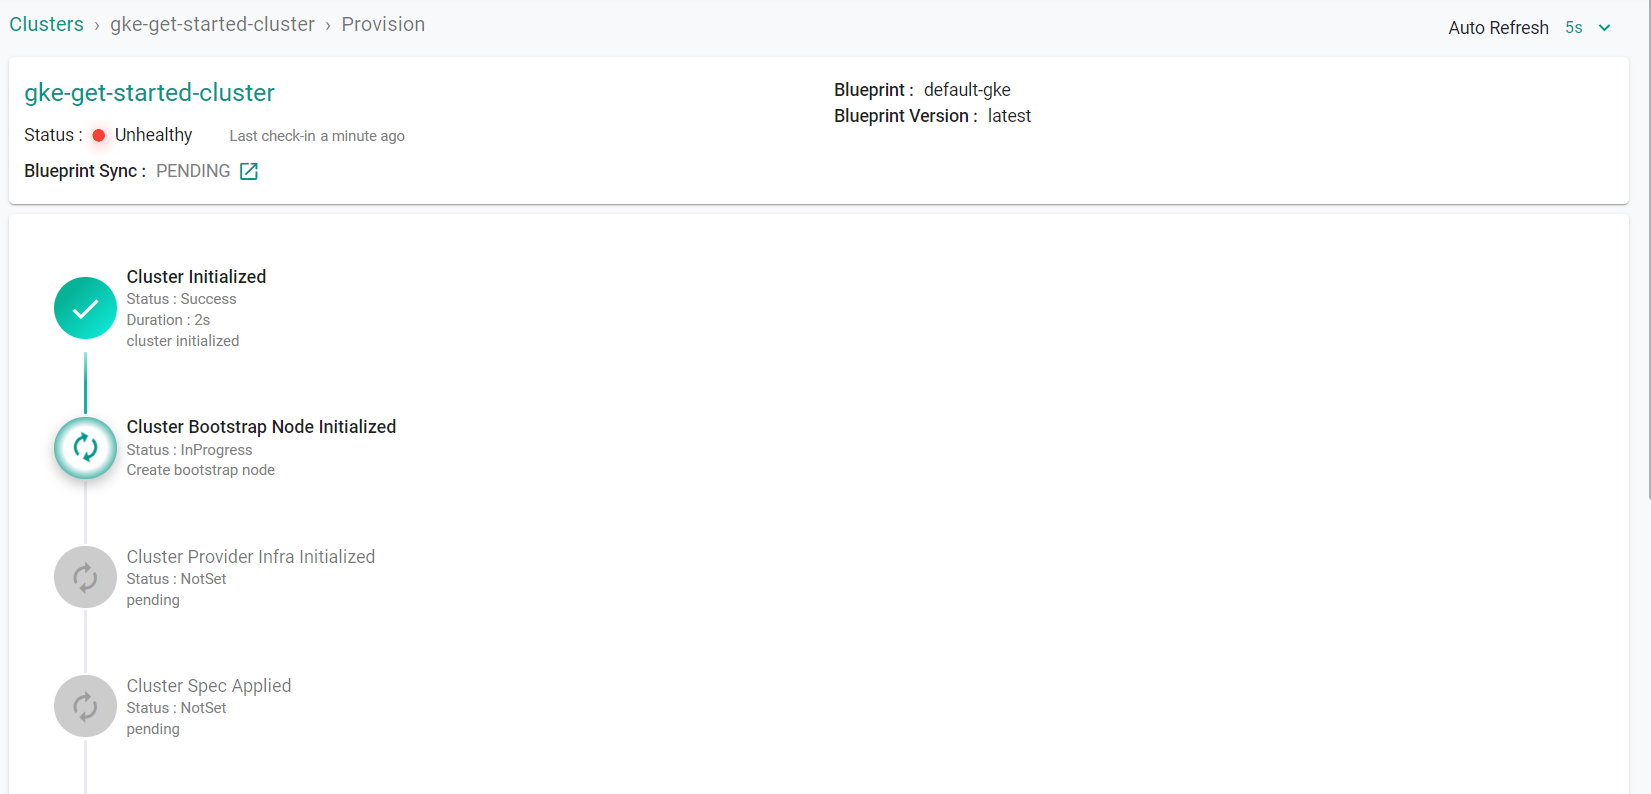Click 'Duration : 2s' text

coord(168,320)
